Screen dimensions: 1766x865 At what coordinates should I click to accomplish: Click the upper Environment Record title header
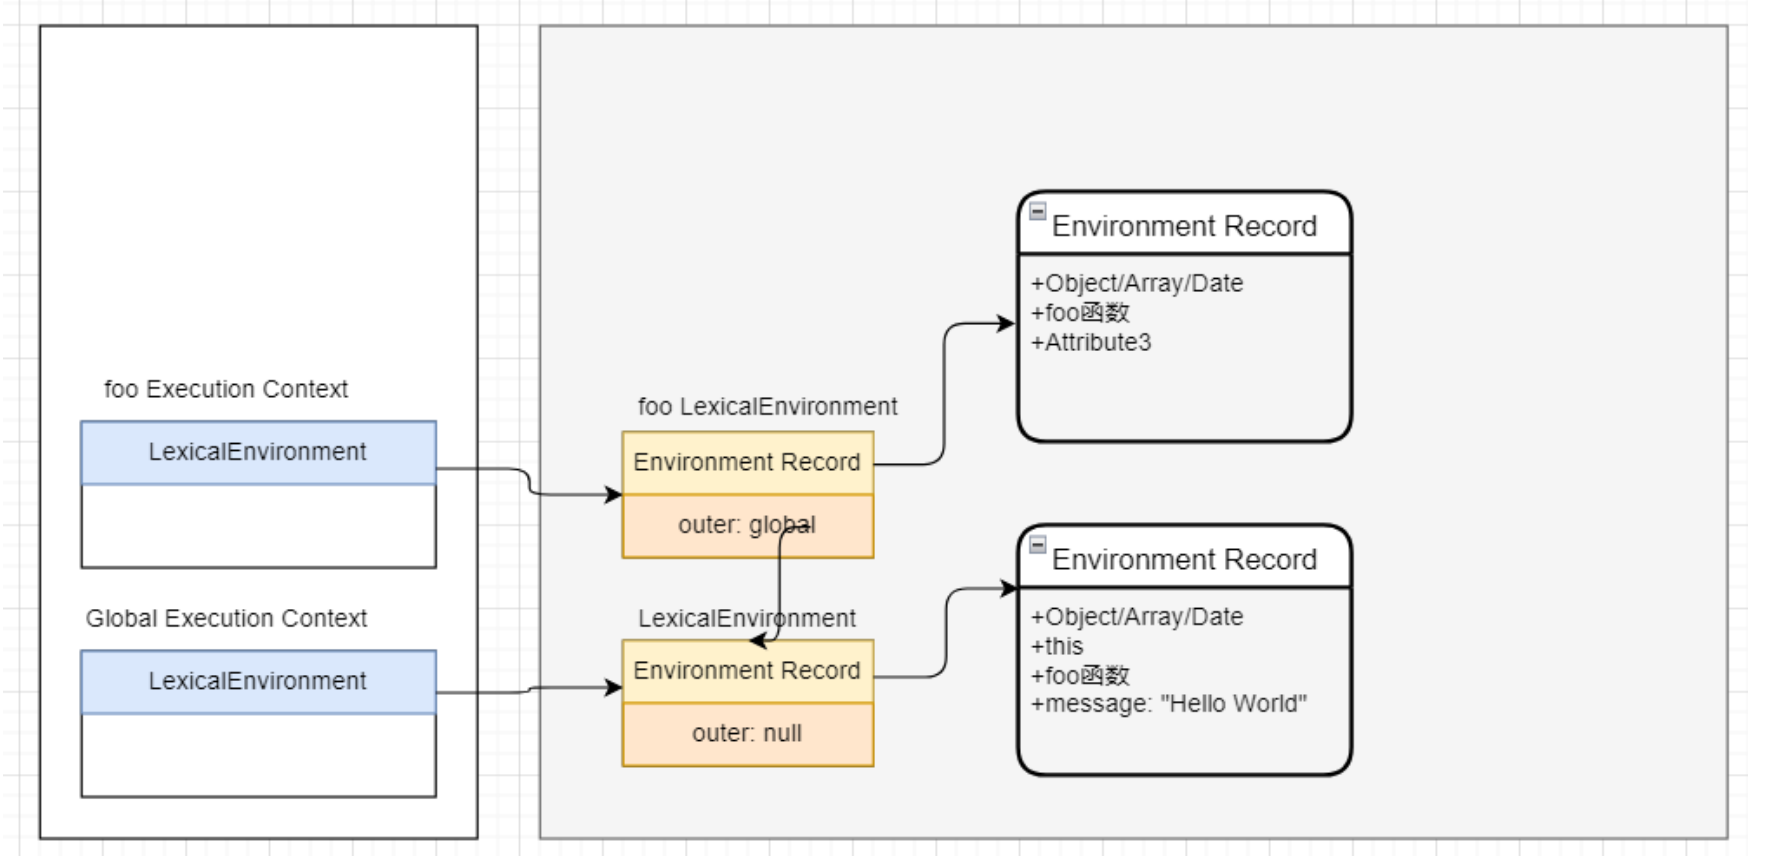[x=1184, y=225]
